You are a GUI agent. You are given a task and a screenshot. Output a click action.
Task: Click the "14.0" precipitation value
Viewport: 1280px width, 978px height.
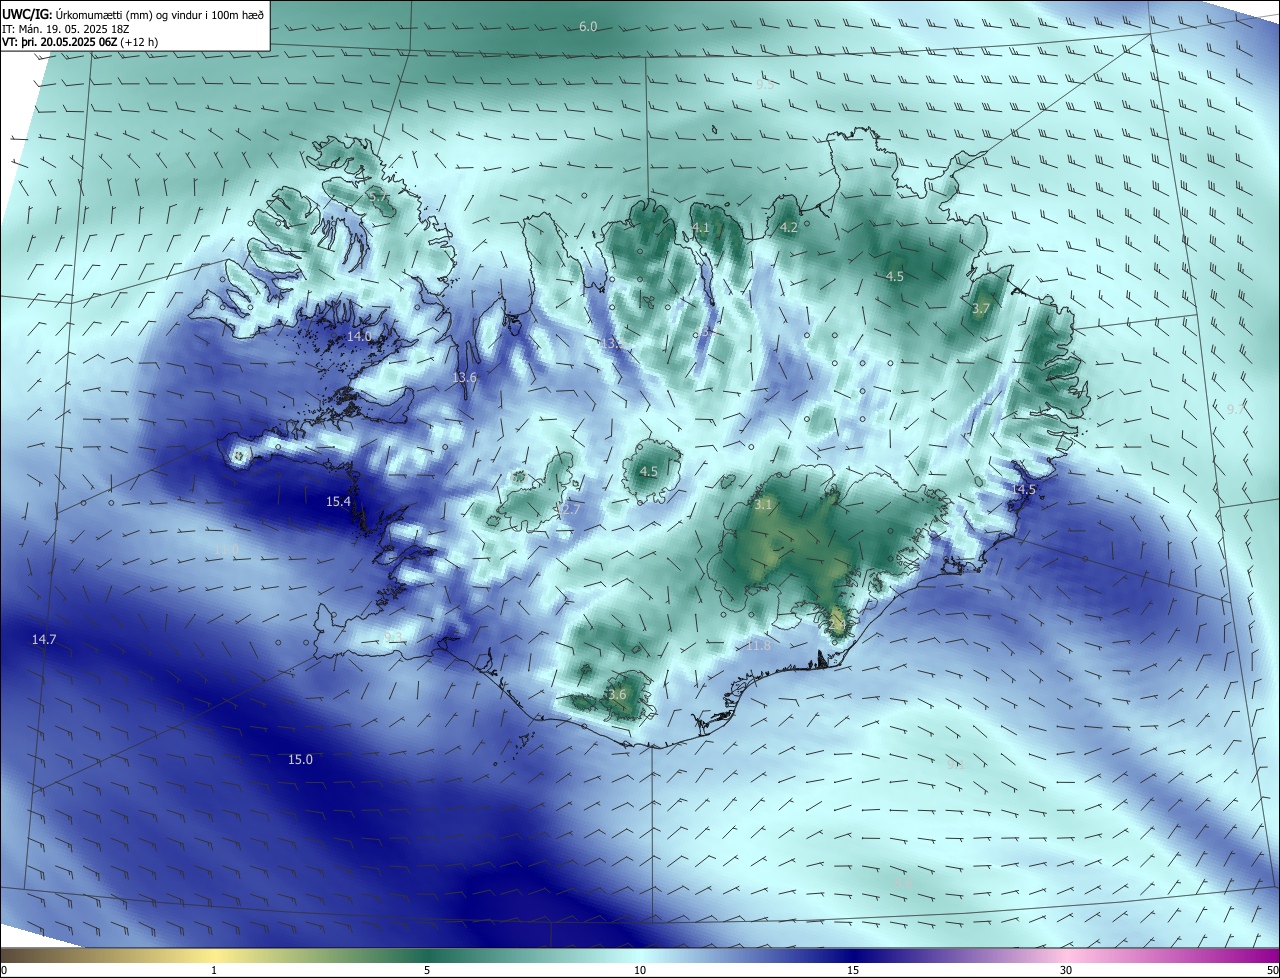pos(359,337)
